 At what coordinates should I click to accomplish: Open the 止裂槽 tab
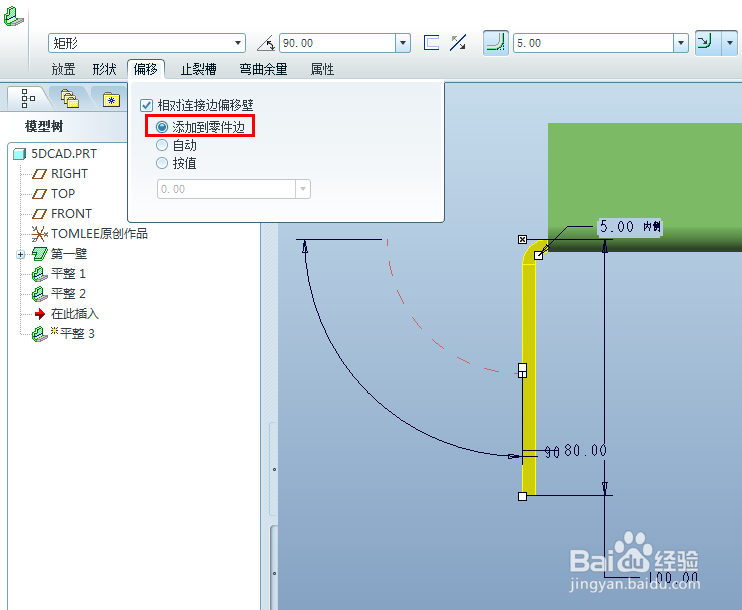(x=198, y=70)
